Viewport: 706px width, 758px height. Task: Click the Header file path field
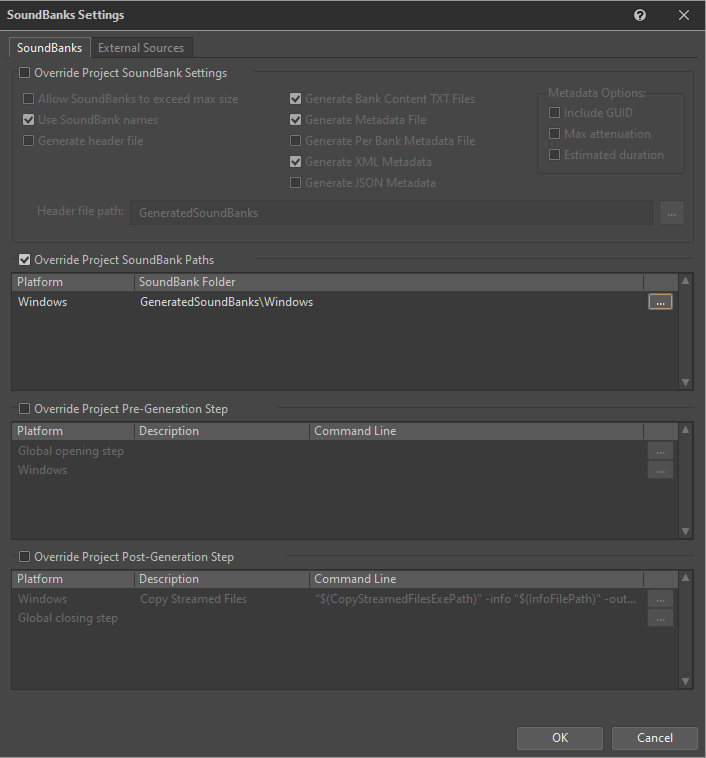click(x=391, y=213)
